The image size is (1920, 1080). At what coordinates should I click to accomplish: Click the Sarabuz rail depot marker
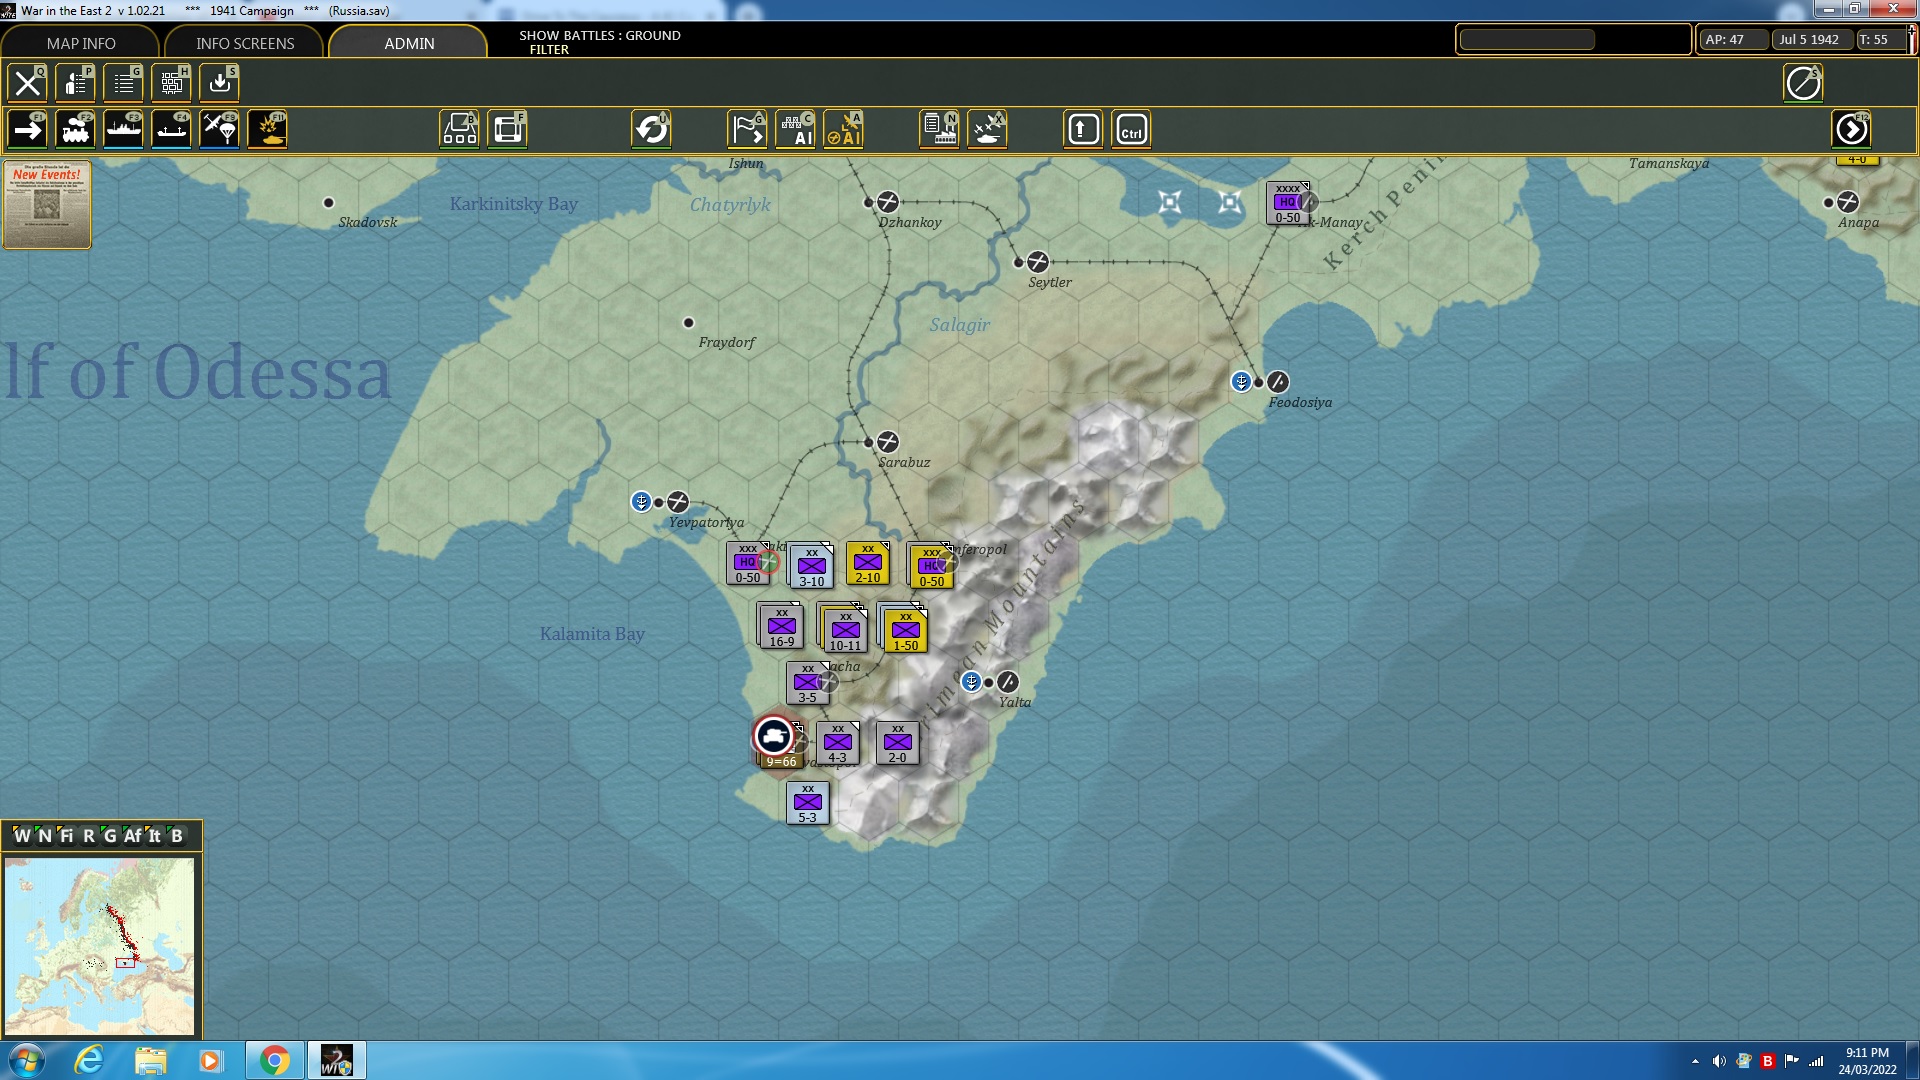[887, 442]
